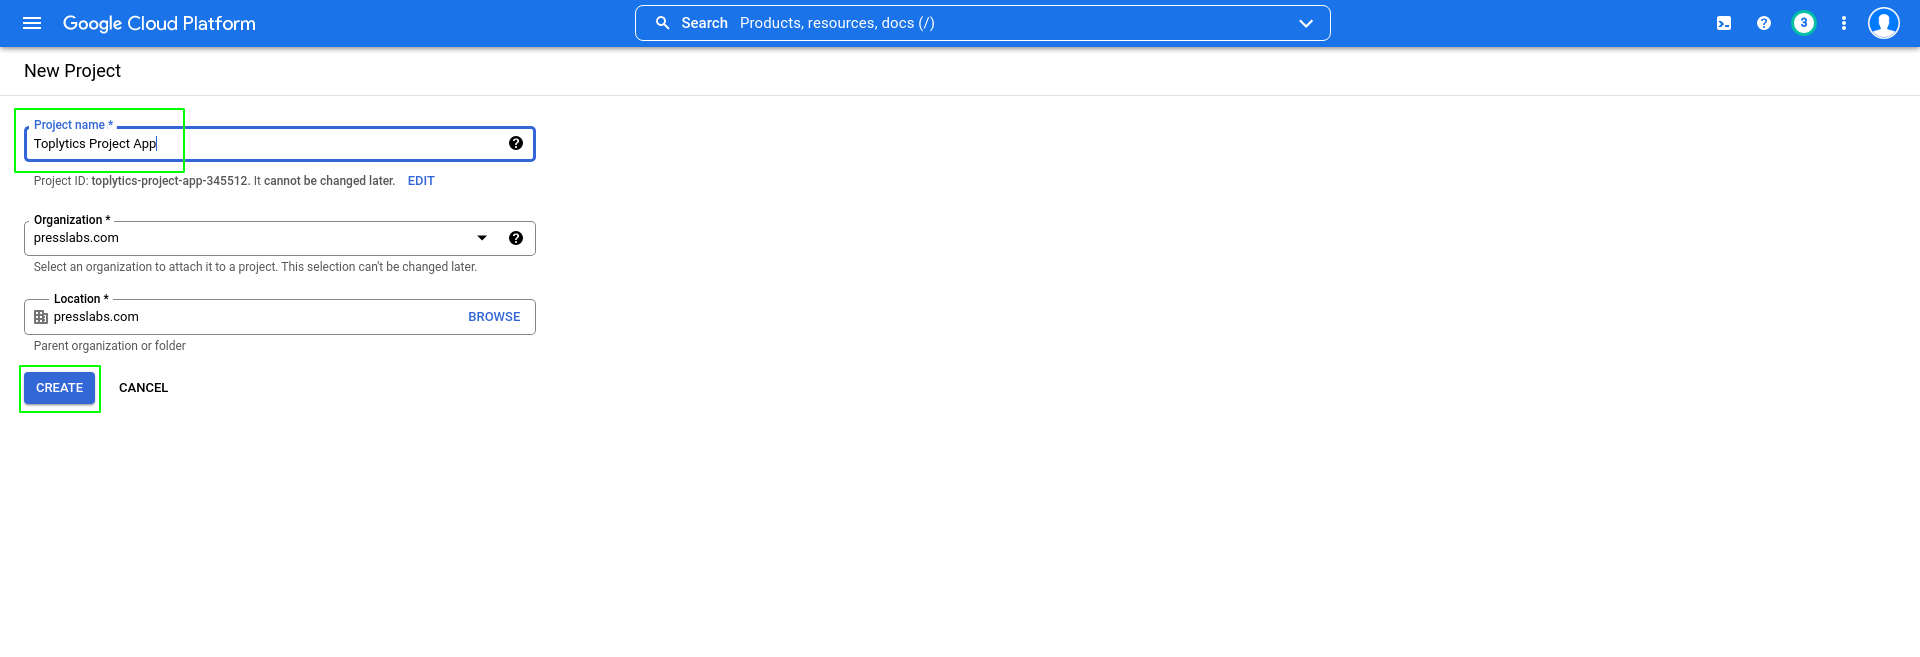Open the account avatar menu

click(x=1884, y=23)
